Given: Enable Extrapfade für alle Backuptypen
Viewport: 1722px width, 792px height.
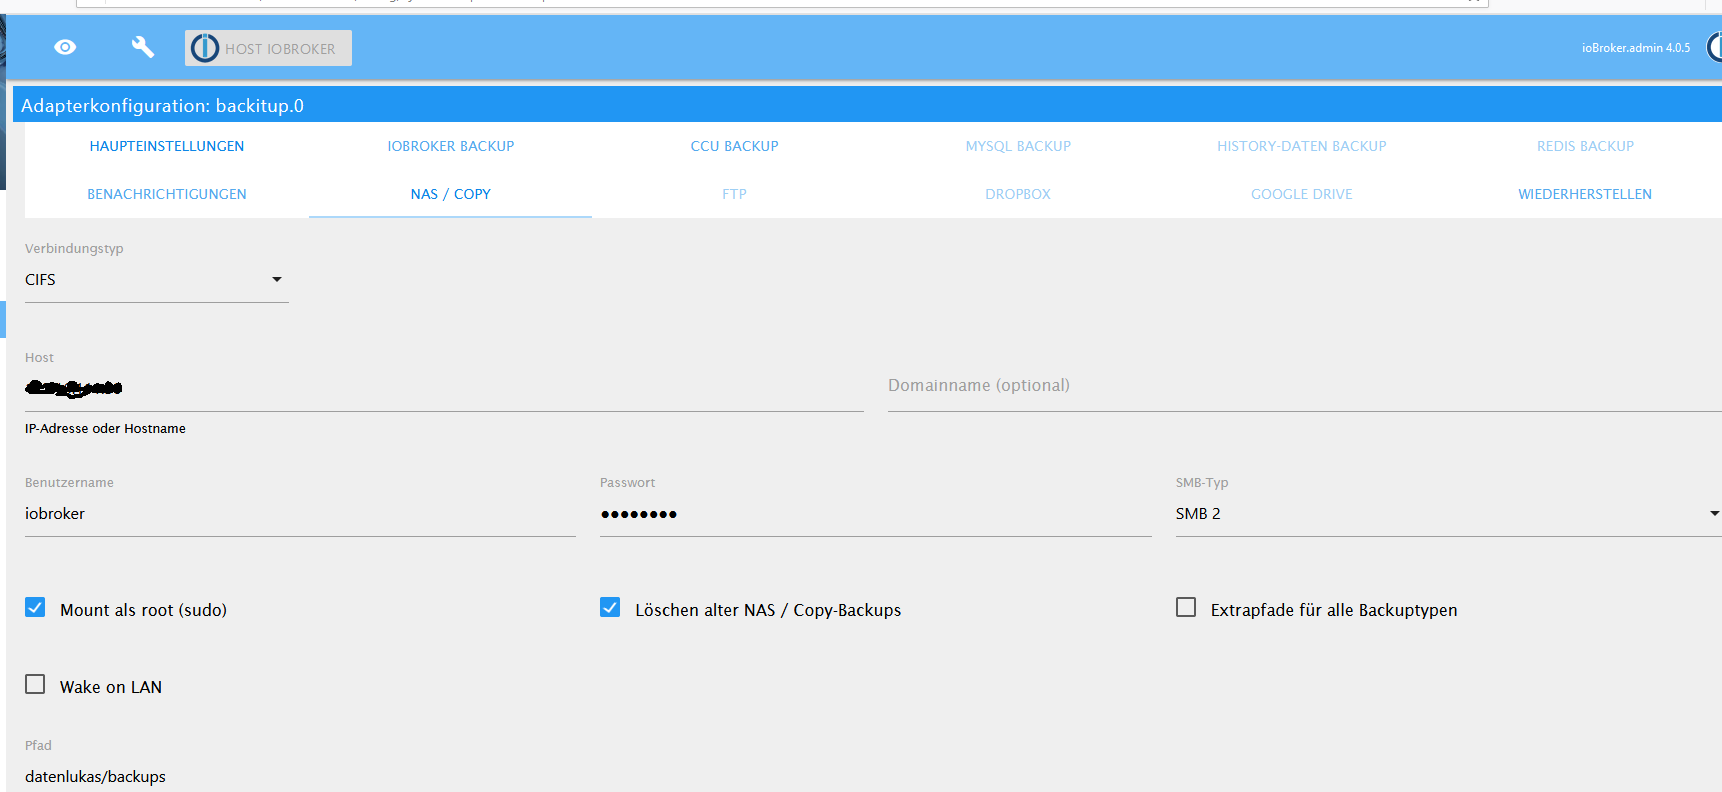Looking at the screenshot, I should click(1186, 608).
